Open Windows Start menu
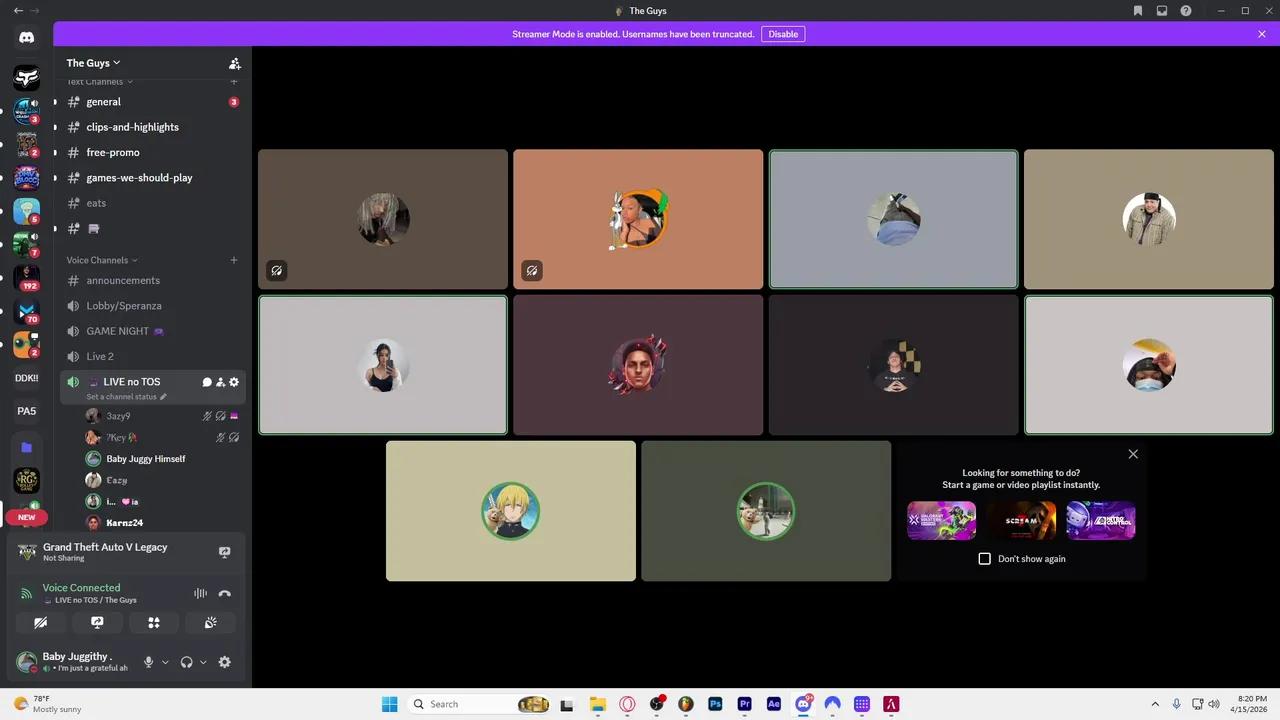The height and width of the screenshot is (720, 1280). pos(389,704)
